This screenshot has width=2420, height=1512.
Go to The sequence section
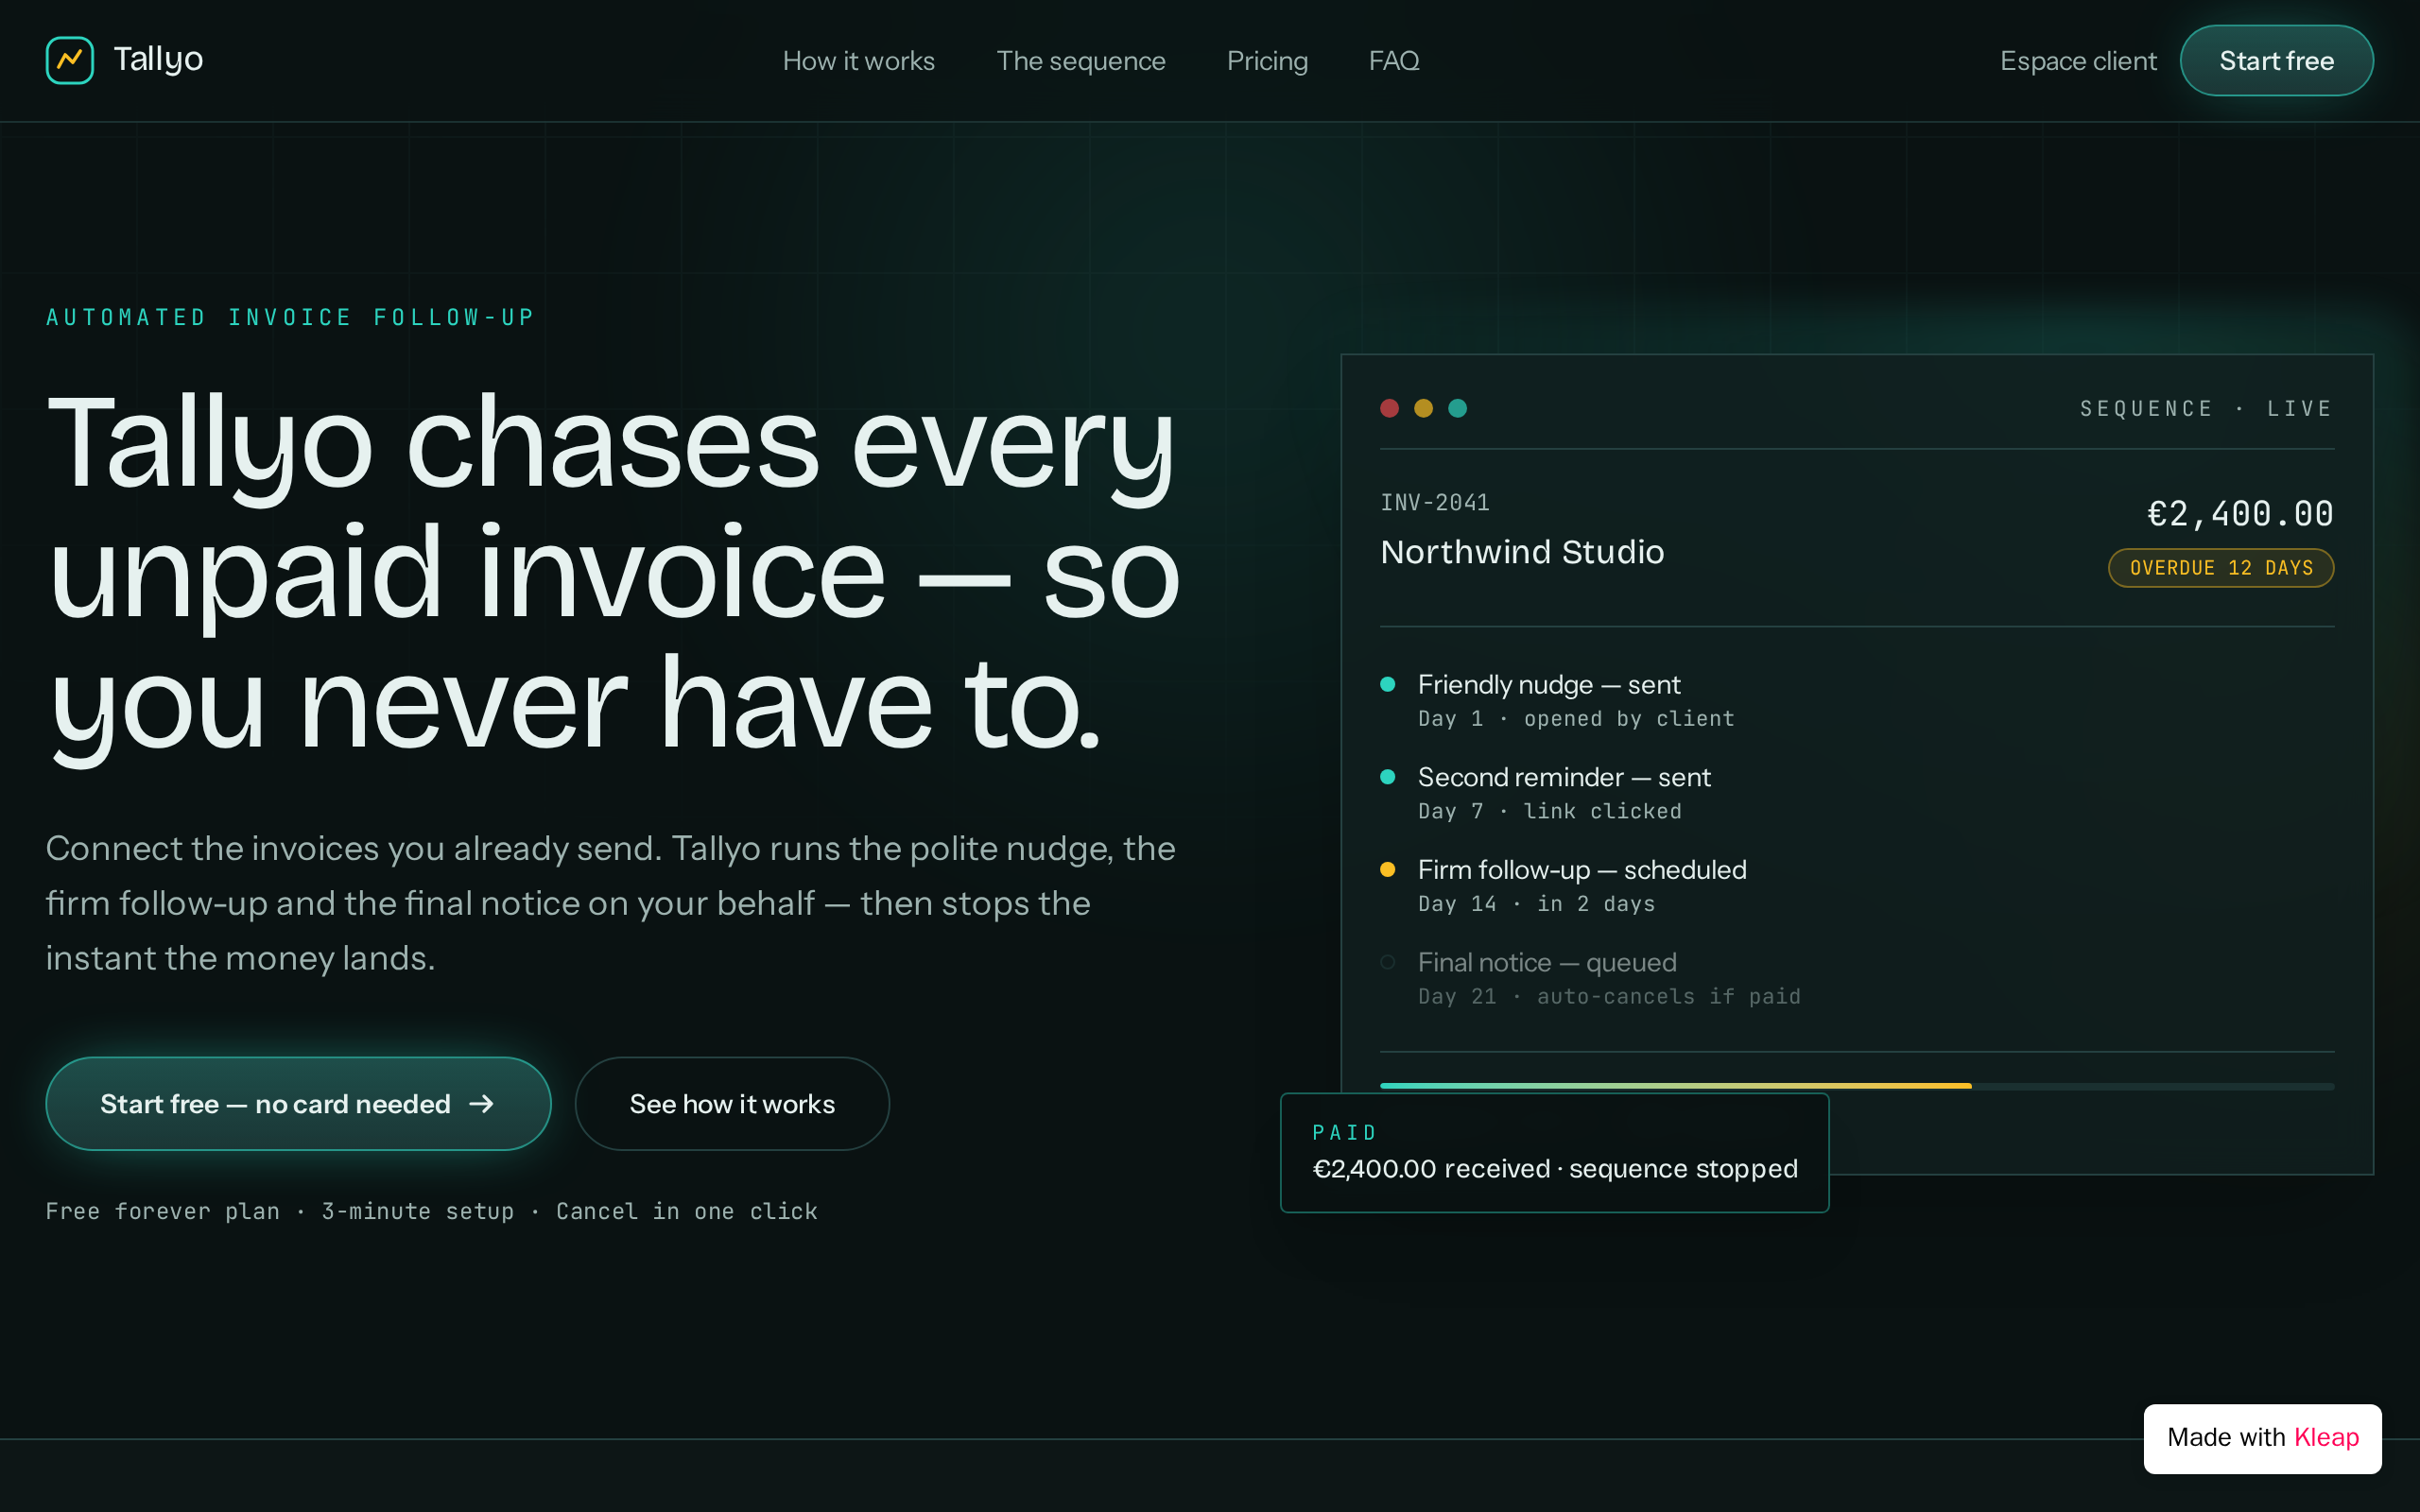coord(1080,61)
